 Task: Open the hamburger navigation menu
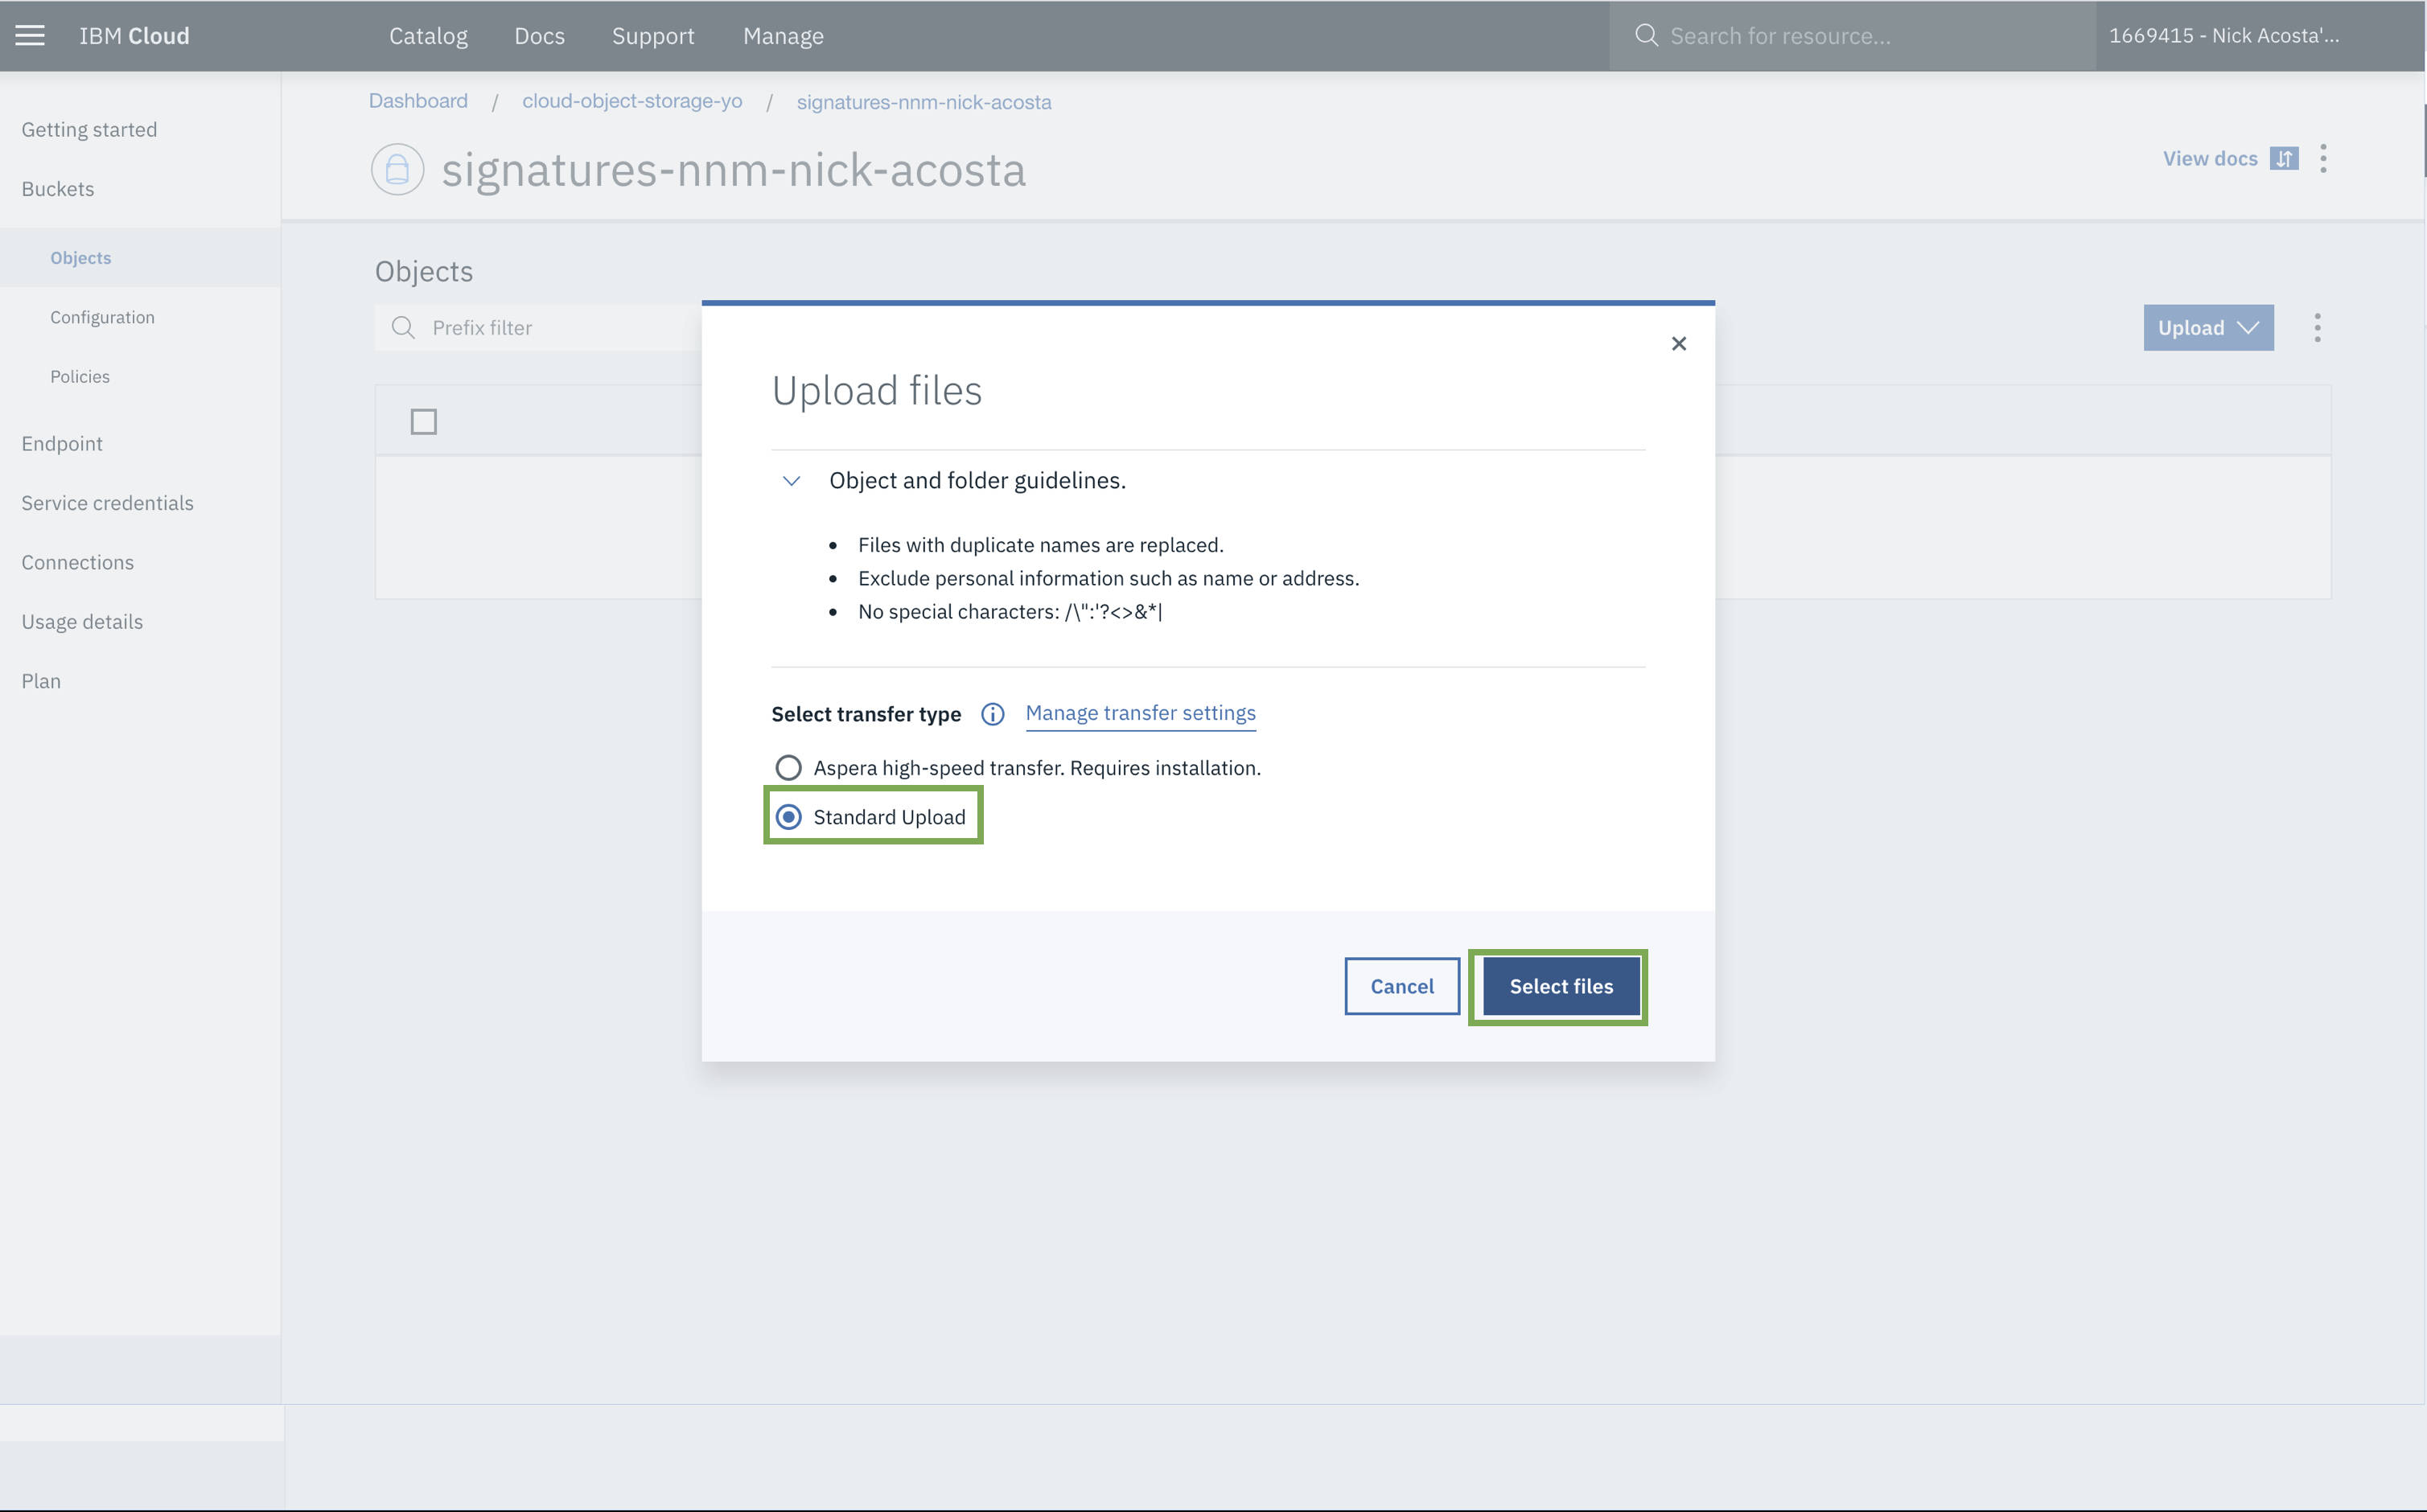pyautogui.click(x=30, y=36)
